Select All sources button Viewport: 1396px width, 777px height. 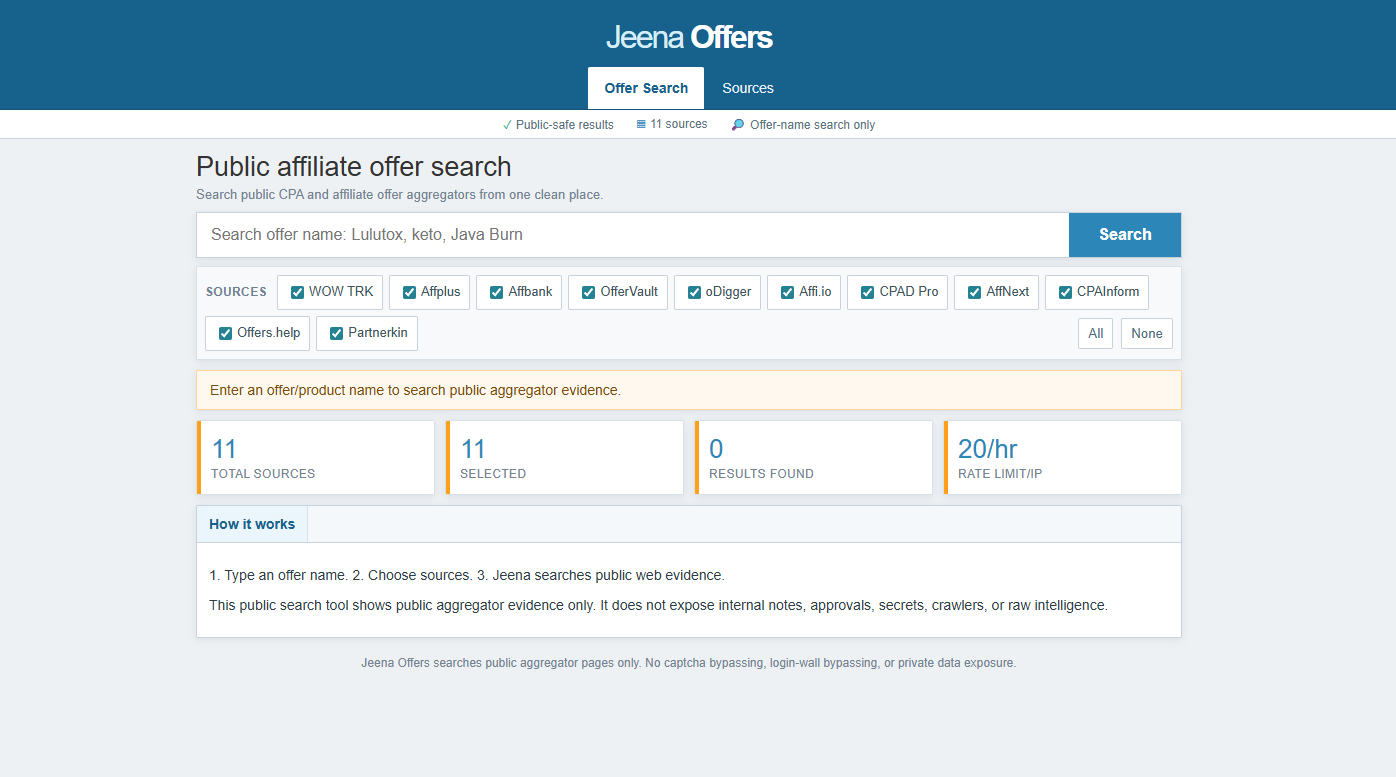(1096, 334)
